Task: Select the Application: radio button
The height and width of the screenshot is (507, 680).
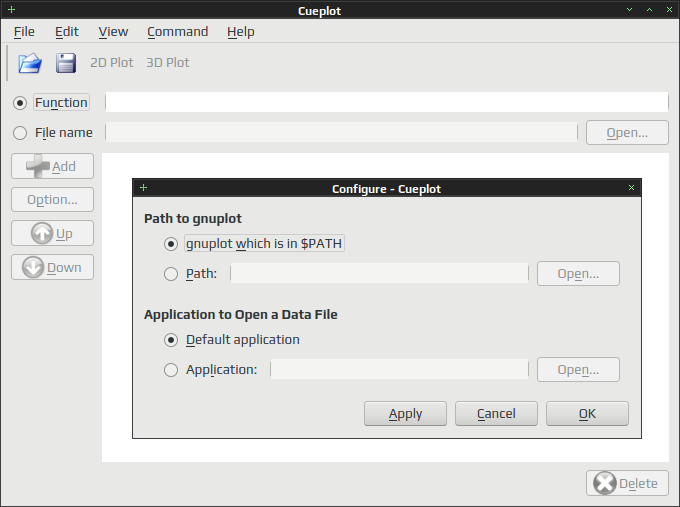Action: [171, 370]
